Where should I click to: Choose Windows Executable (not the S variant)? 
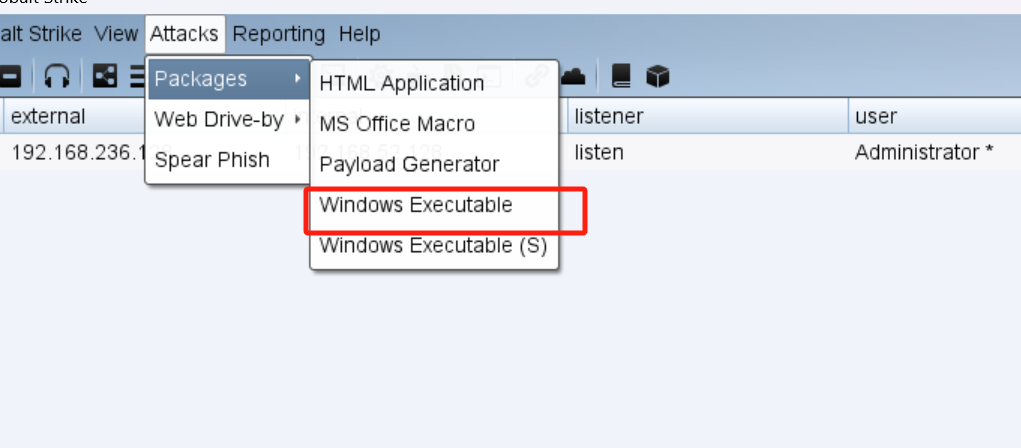pyautogui.click(x=416, y=205)
